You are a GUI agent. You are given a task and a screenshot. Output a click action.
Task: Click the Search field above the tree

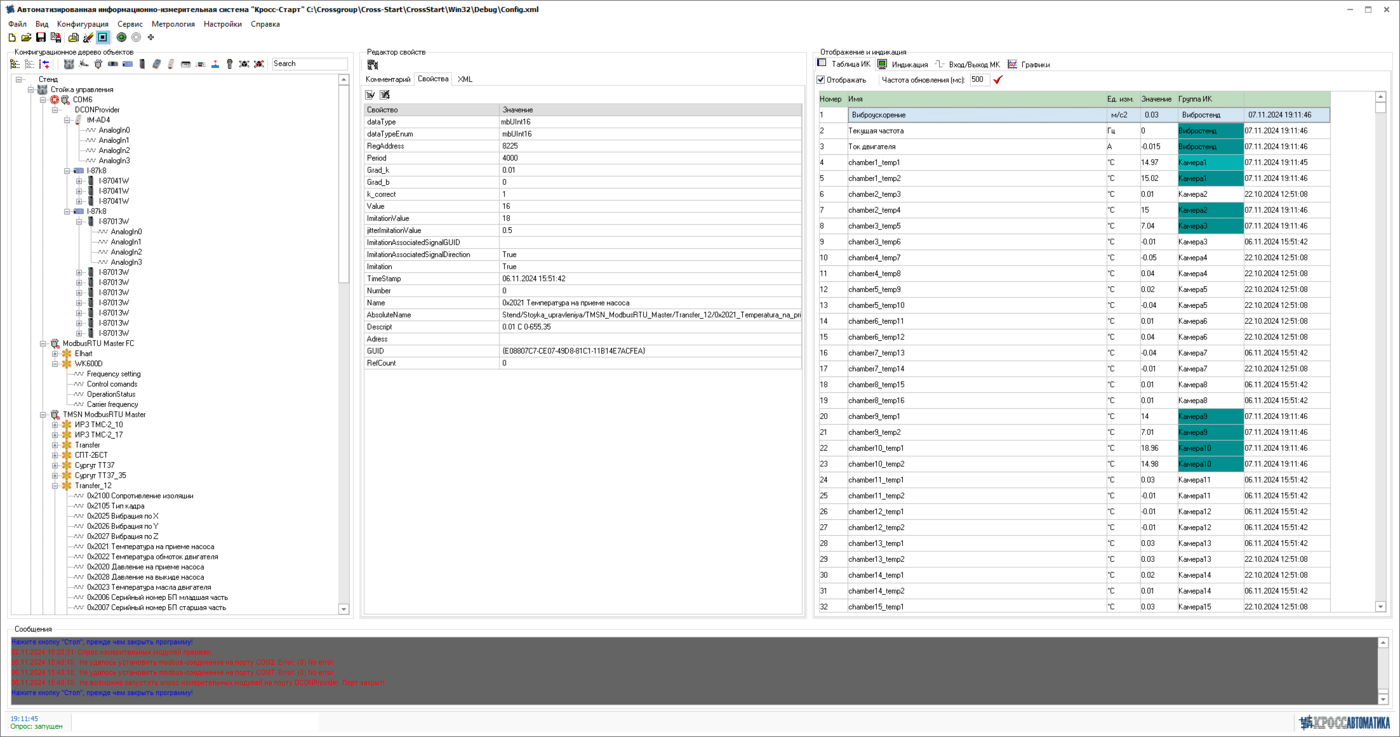pos(309,64)
